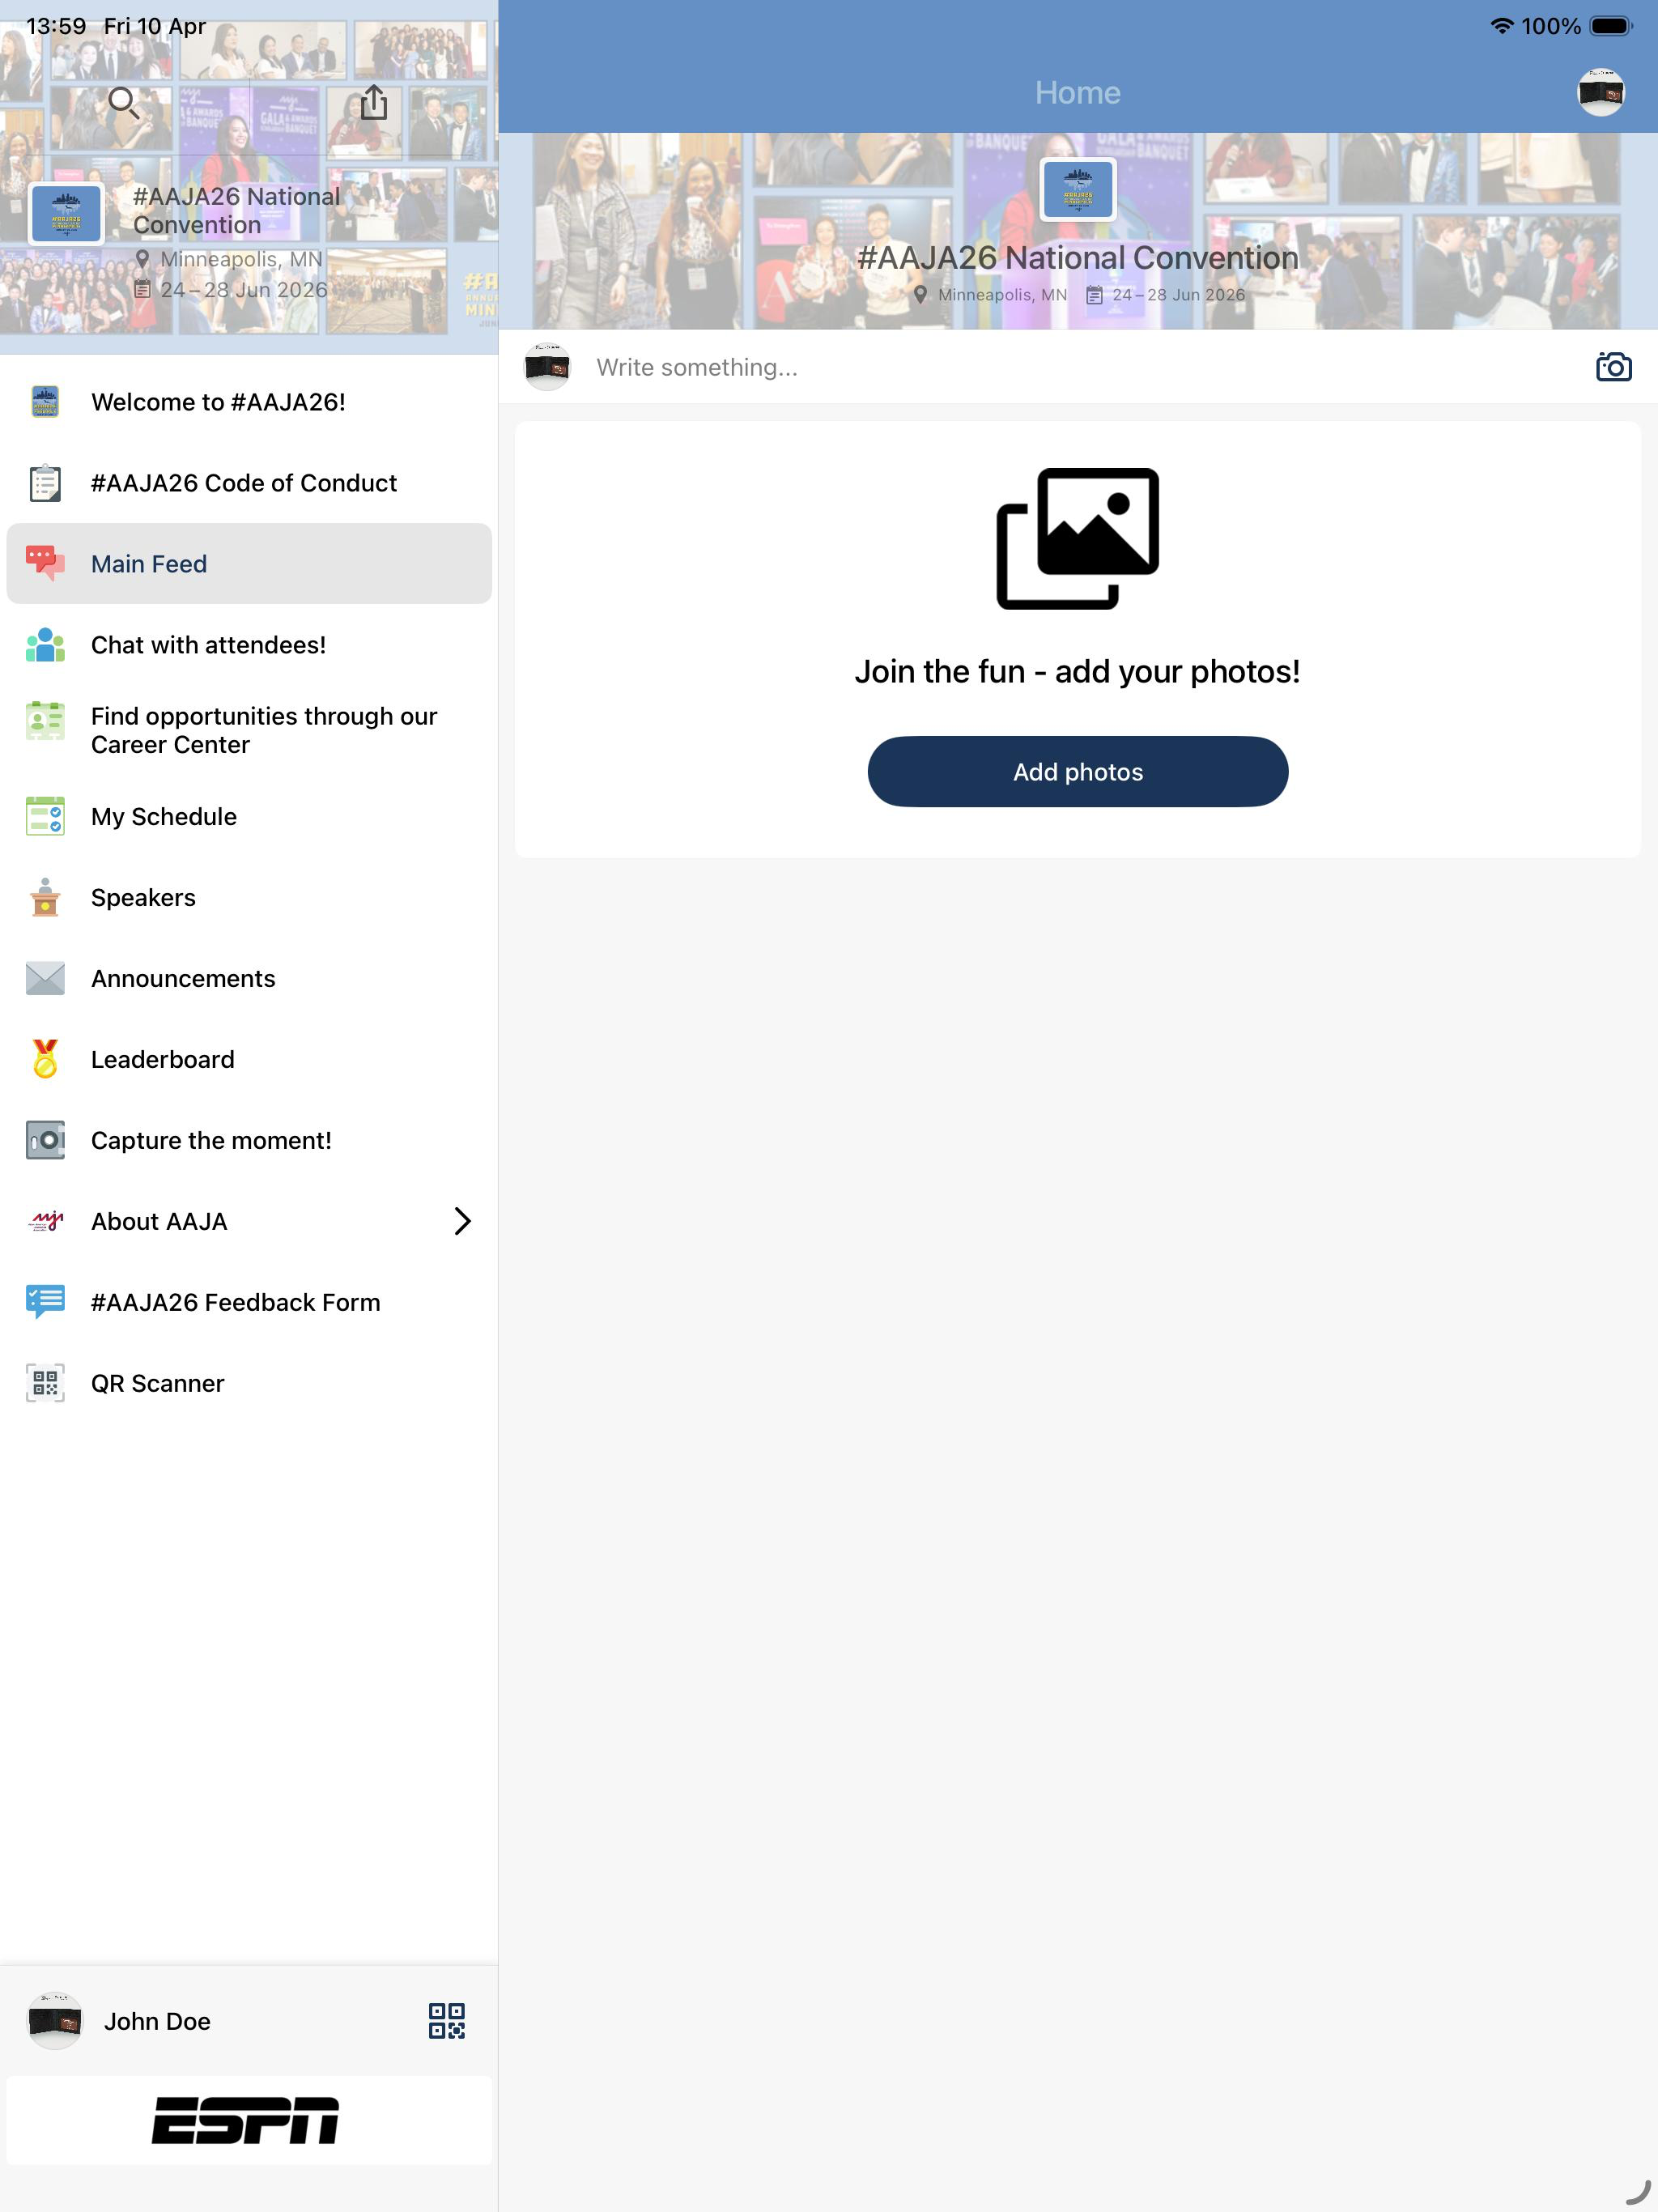
Task: Tap the Speakers podium icon
Action: tap(45, 897)
